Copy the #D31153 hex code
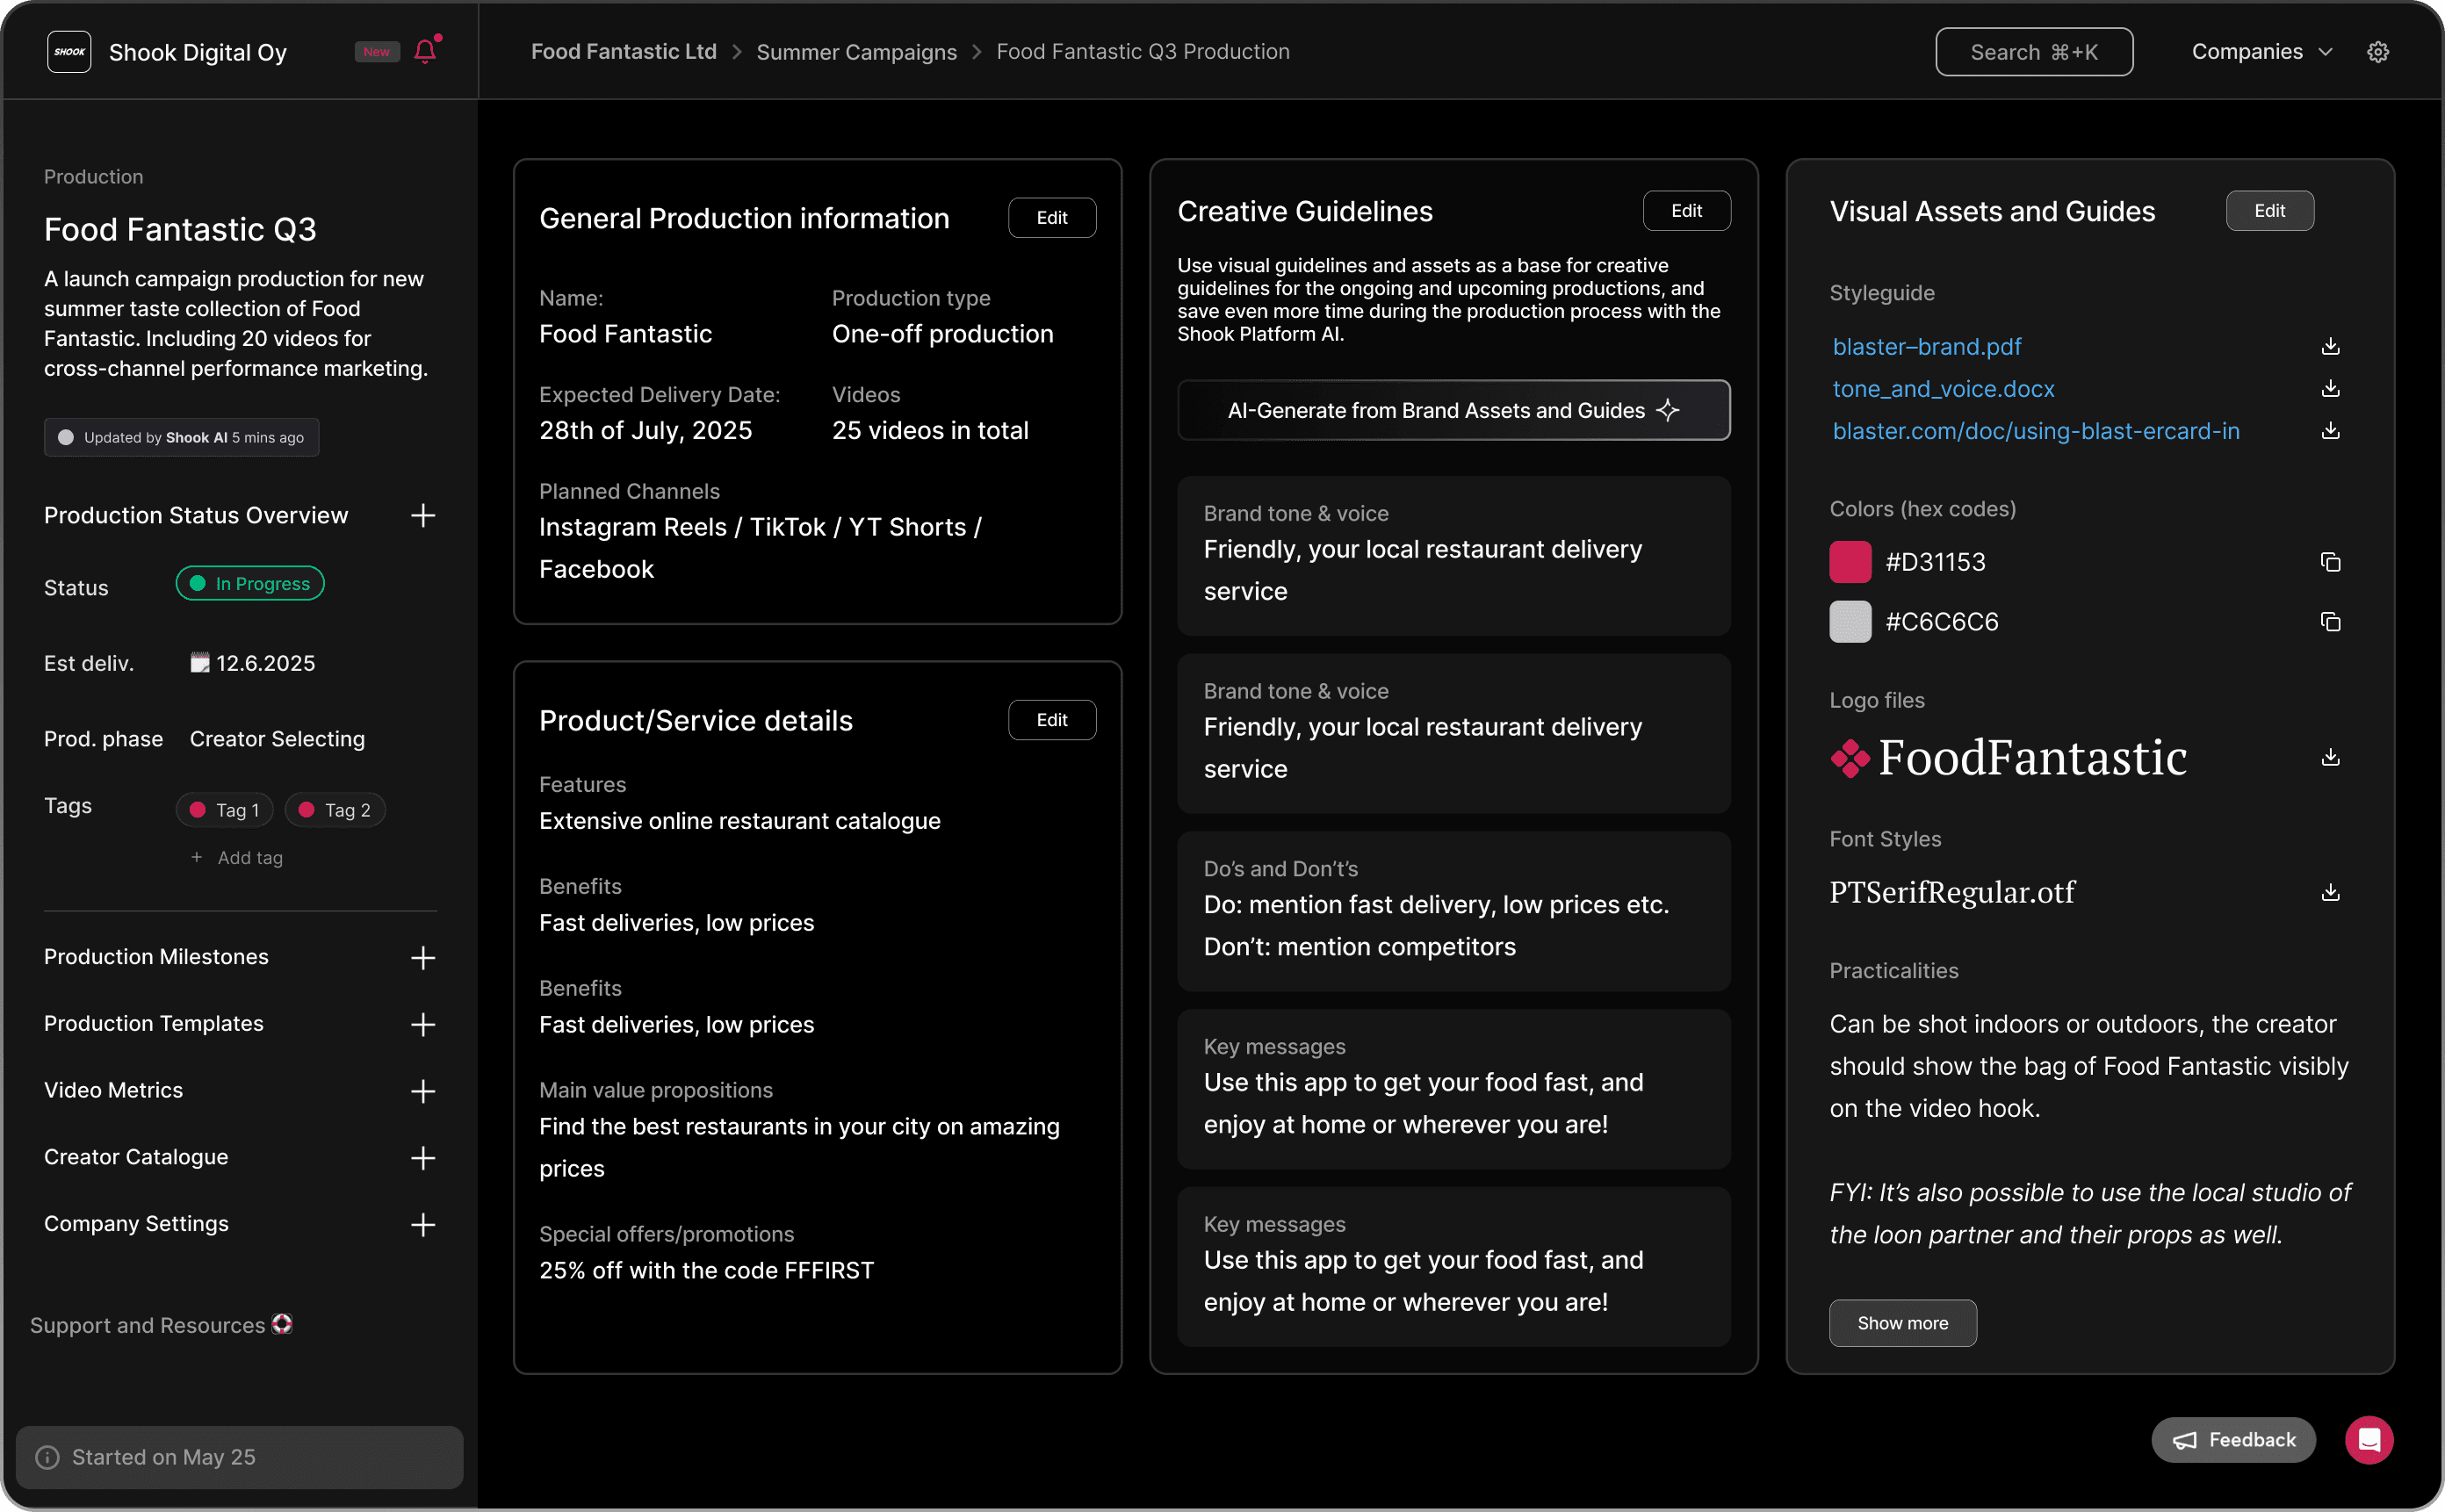This screenshot has width=2445, height=1512. click(x=2330, y=562)
